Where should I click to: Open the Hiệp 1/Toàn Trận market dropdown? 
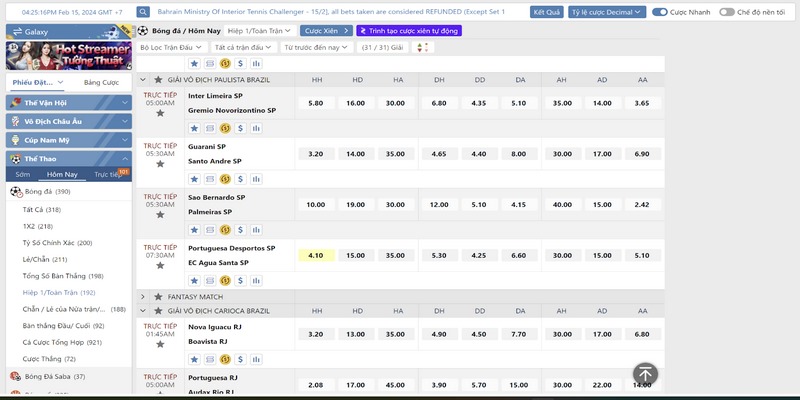pyautogui.click(x=260, y=31)
